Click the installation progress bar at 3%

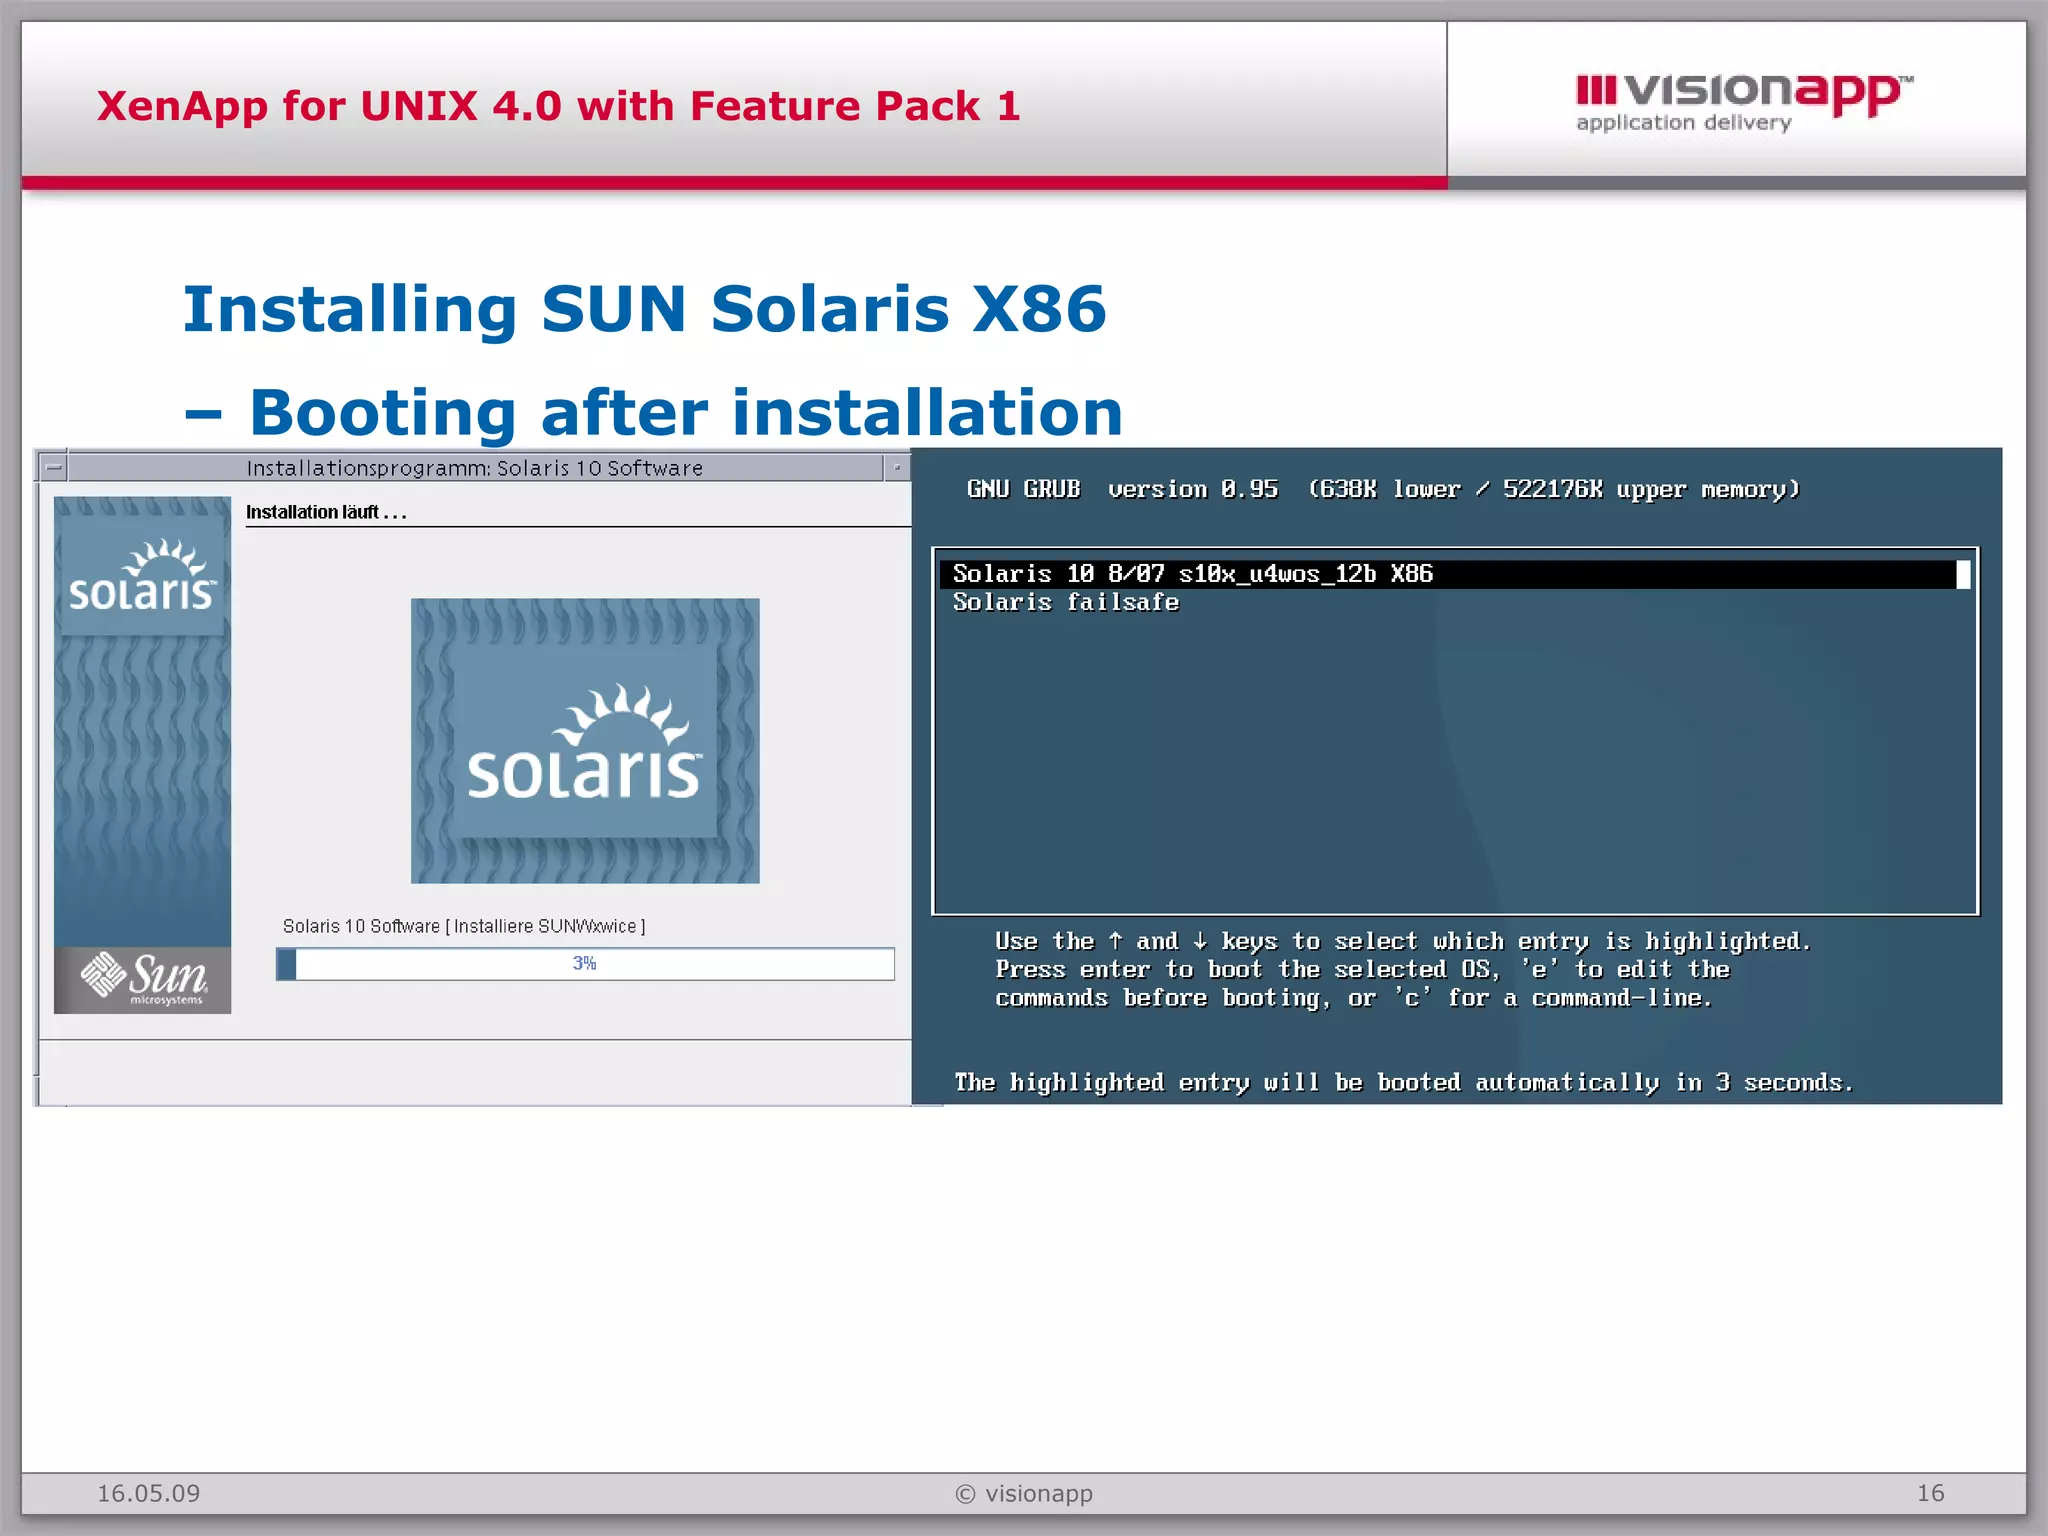click(x=585, y=964)
